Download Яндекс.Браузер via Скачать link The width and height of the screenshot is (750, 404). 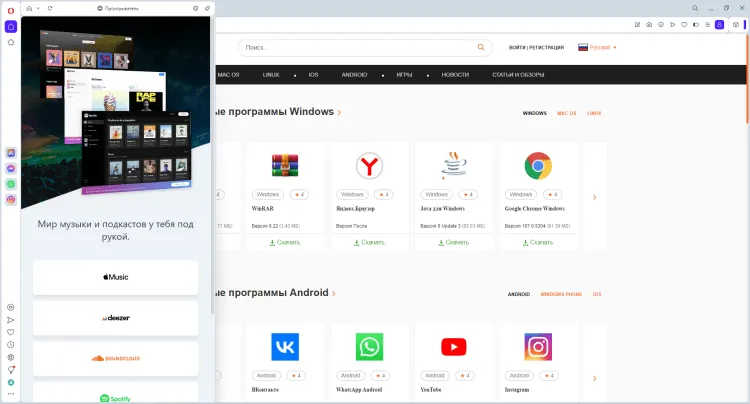(369, 242)
